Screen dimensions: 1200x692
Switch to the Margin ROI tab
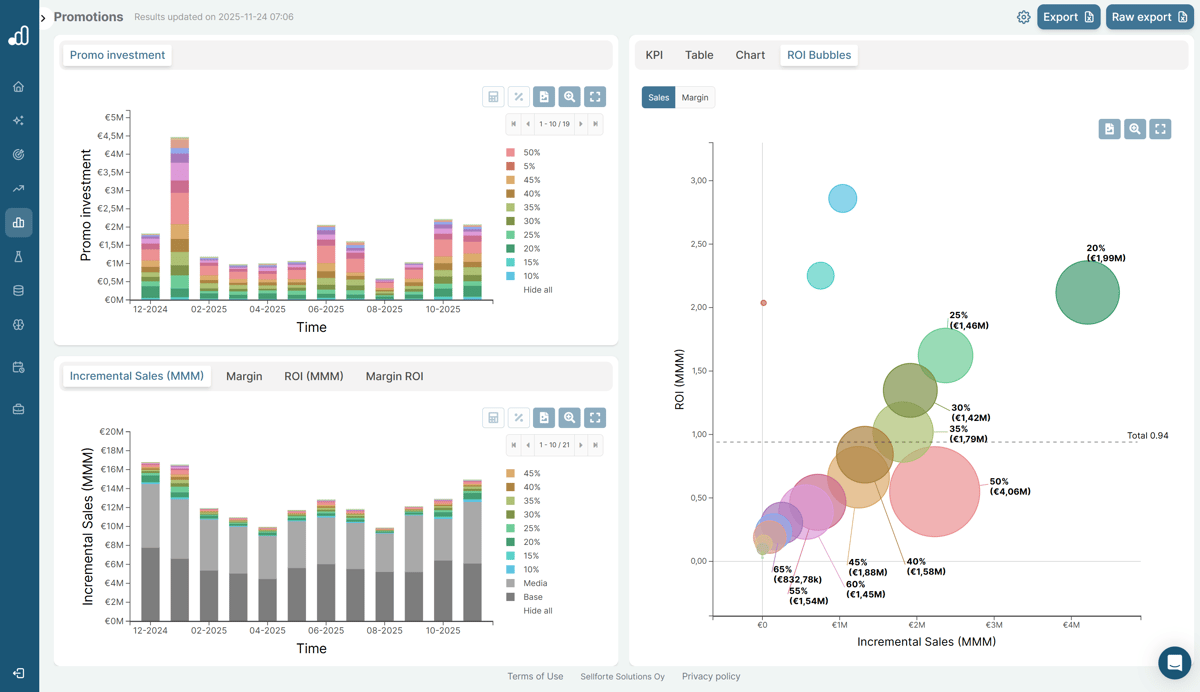point(394,376)
